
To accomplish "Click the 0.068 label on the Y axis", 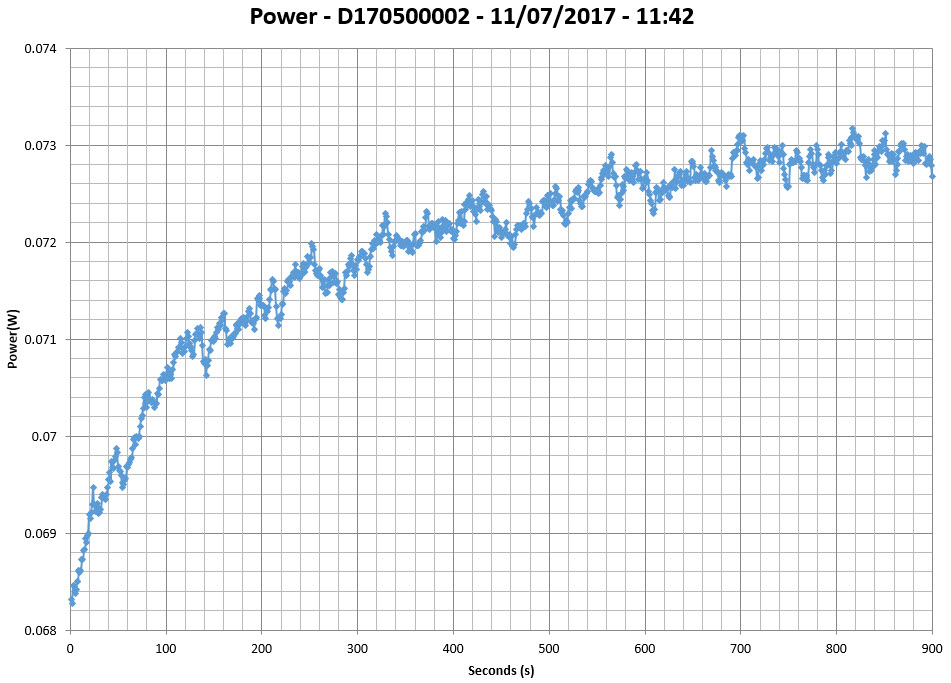I will tap(41, 630).
